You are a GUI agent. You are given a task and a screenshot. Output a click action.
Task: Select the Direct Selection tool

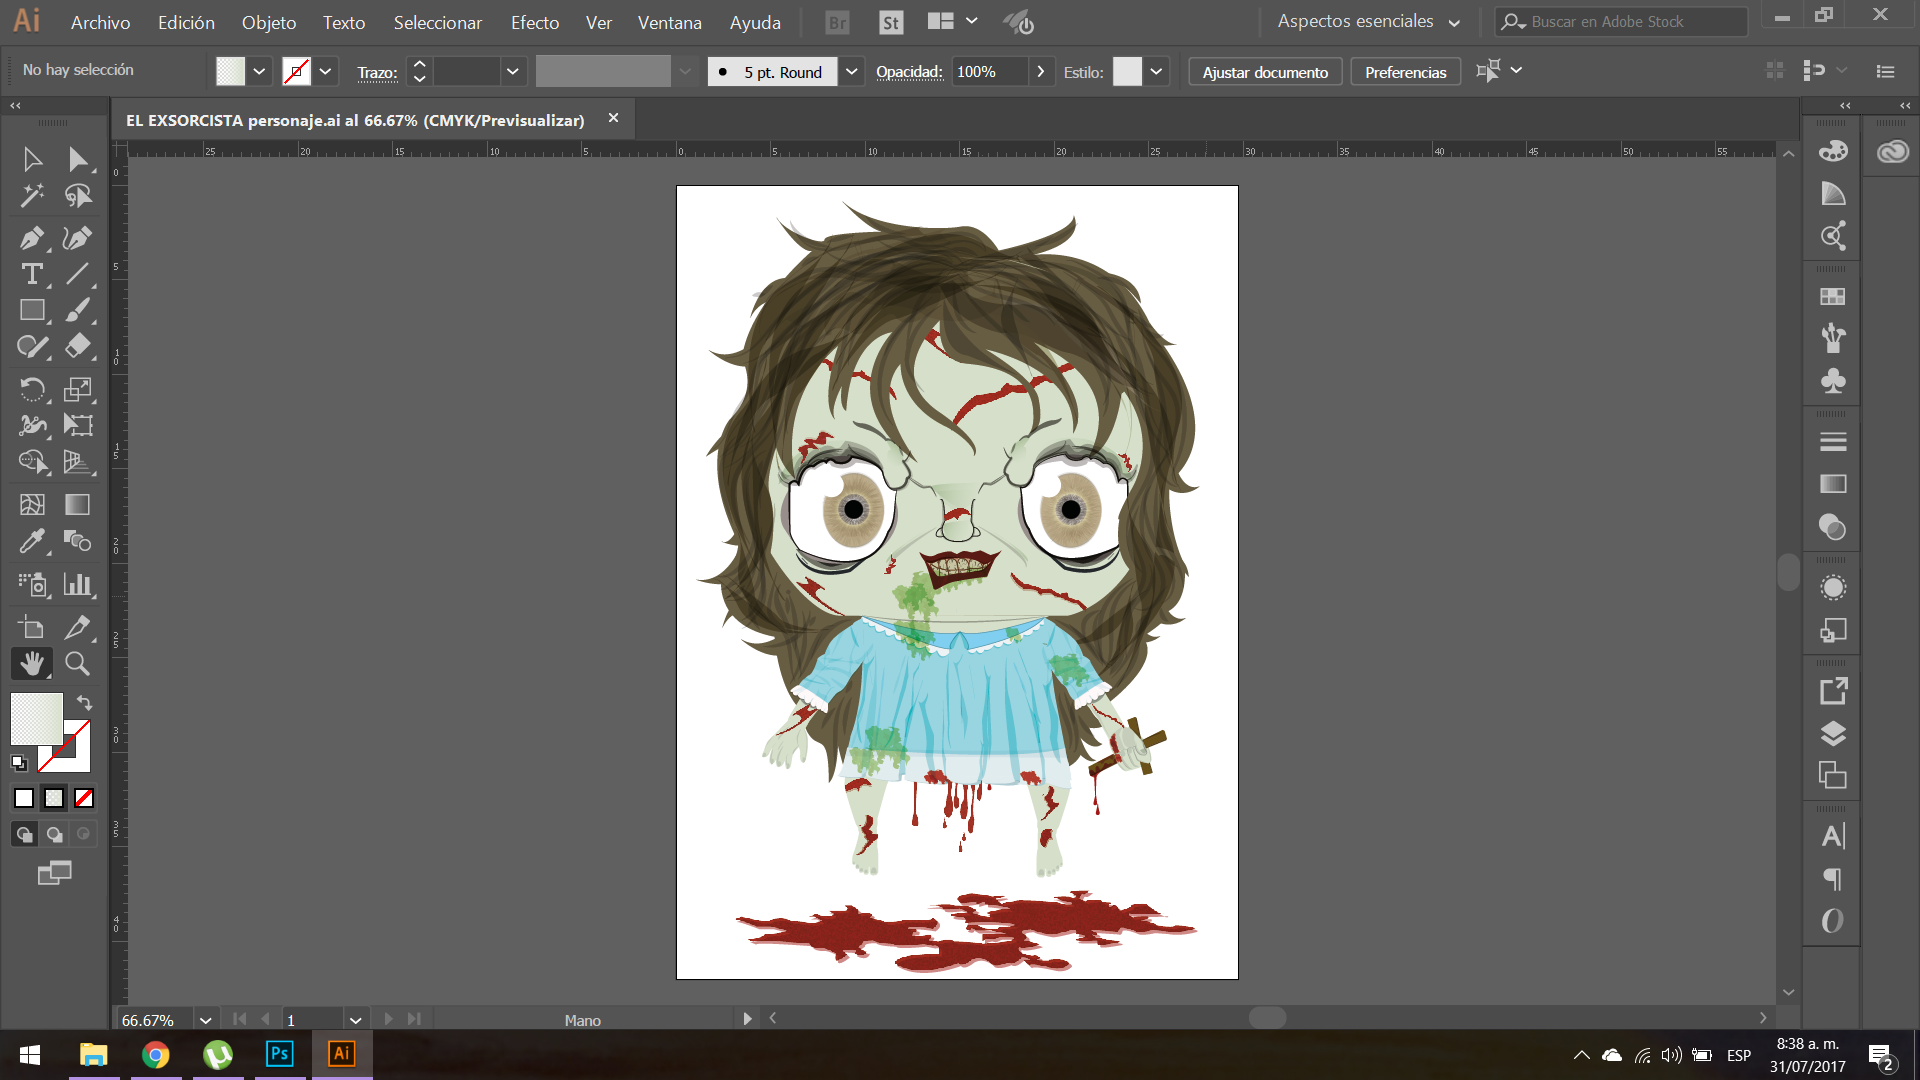click(78, 160)
